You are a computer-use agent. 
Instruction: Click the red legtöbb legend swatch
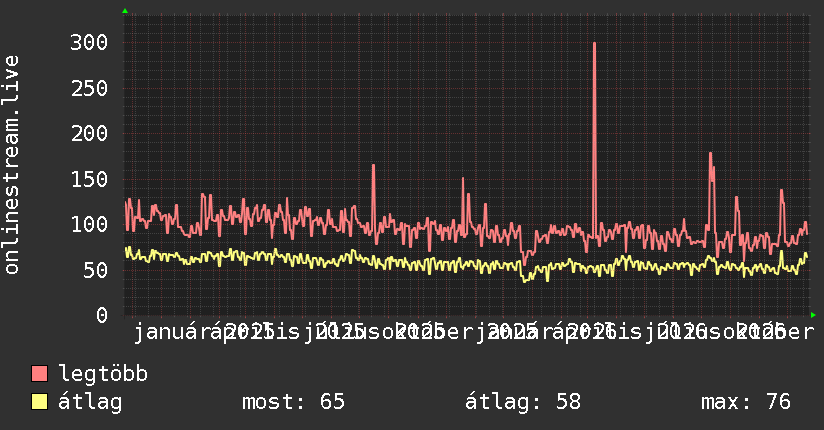[x=39, y=373]
